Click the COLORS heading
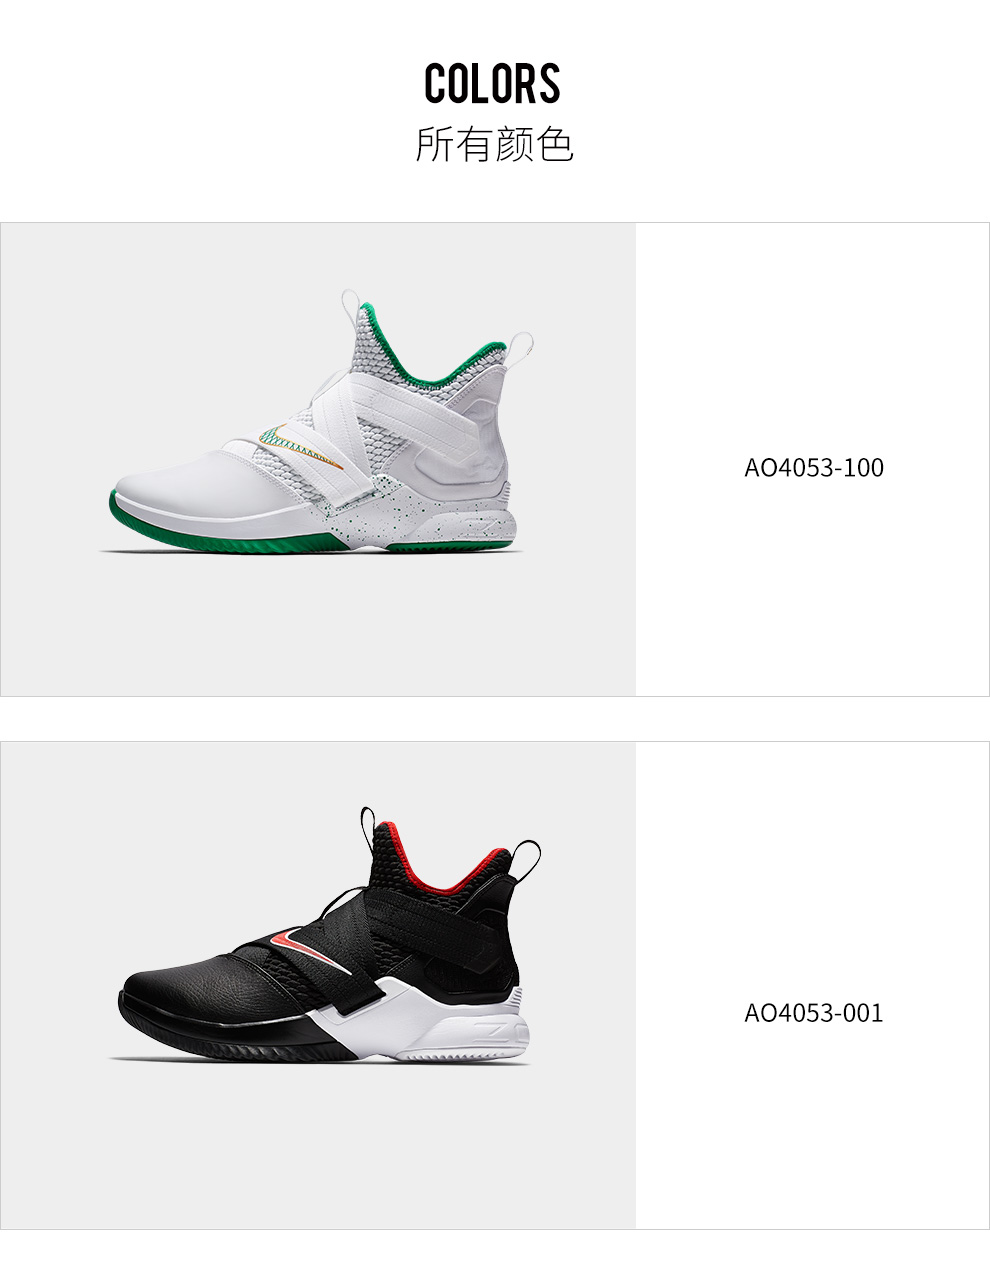Image resolution: width=990 pixels, height=1275 pixels. [492, 84]
